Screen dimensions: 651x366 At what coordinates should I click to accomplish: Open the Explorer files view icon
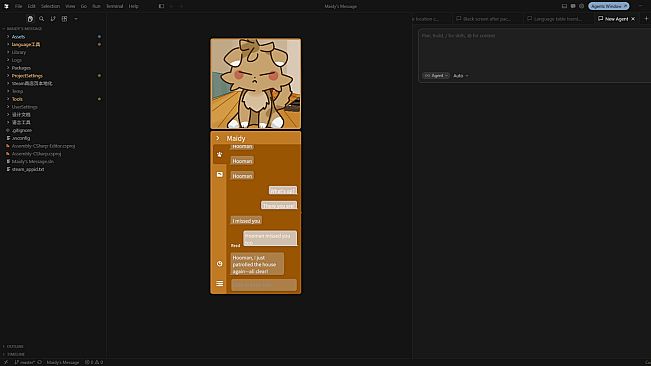[x=30, y=19]
